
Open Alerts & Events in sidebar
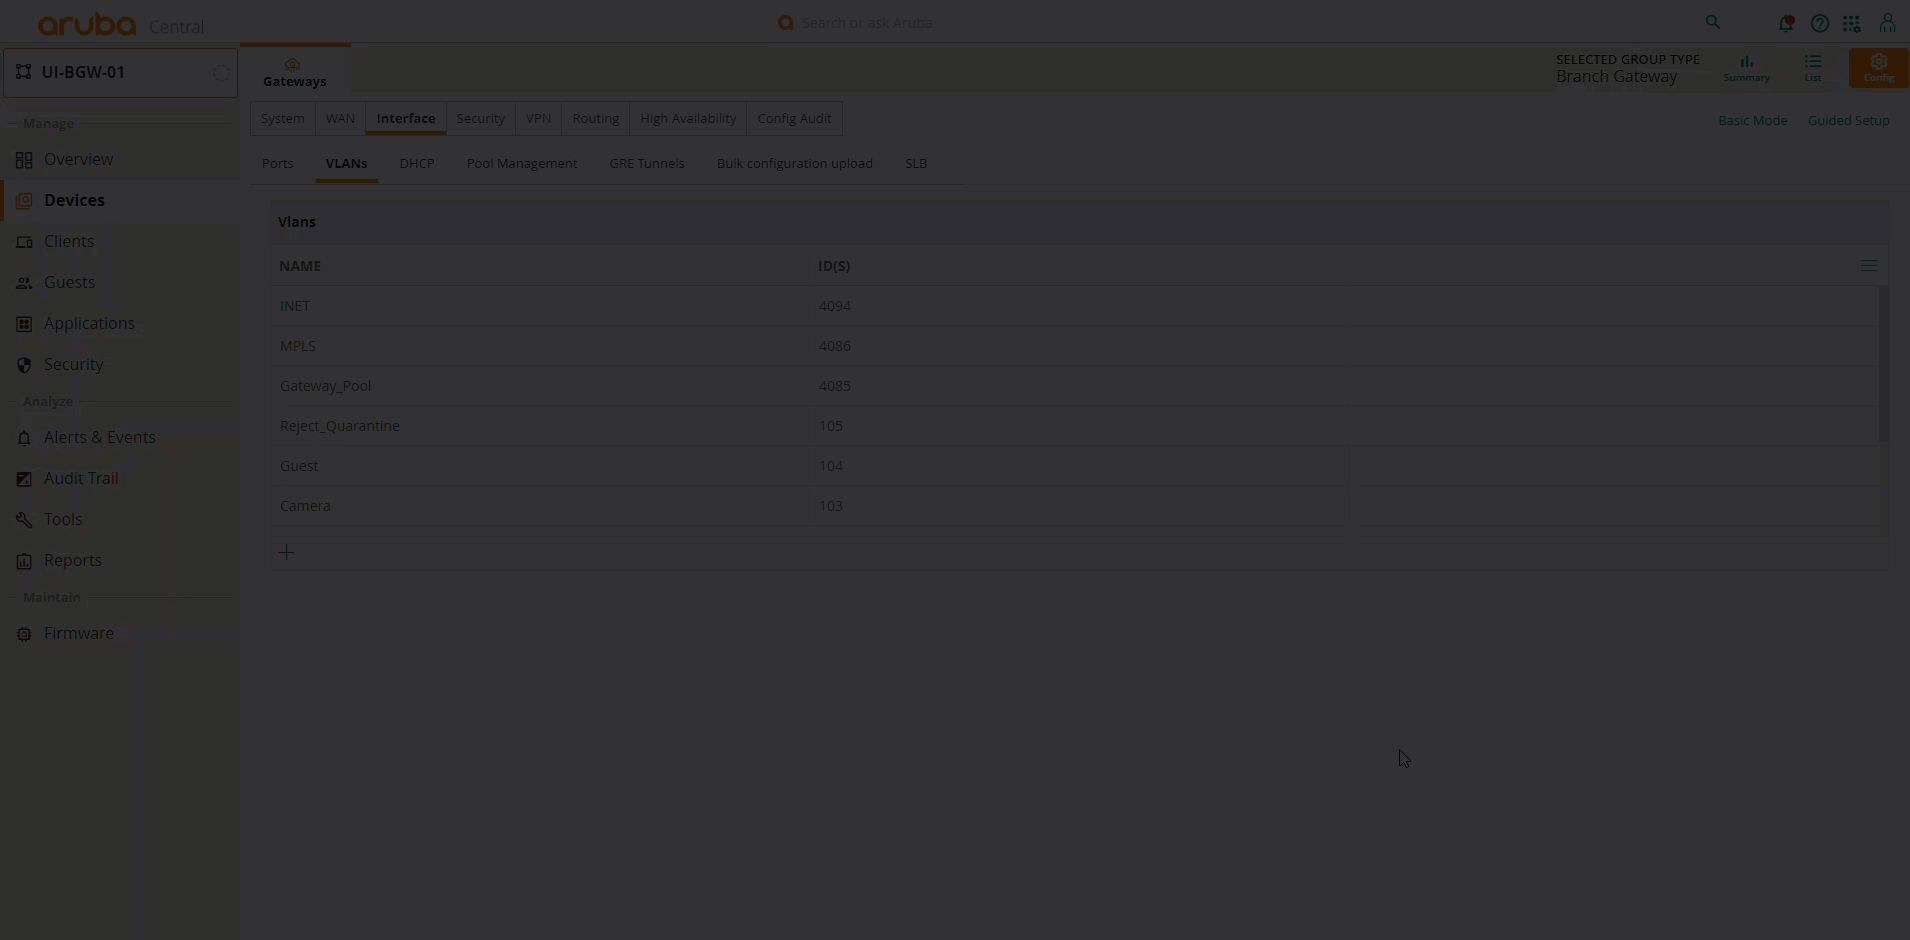(x=99, y=438)
